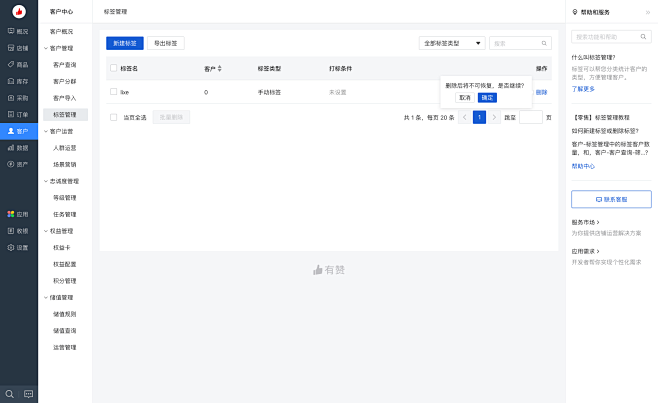Collapse the 客户管理 tree group
This screenshot has width=658, height=403.
click(x=46, y=48)
